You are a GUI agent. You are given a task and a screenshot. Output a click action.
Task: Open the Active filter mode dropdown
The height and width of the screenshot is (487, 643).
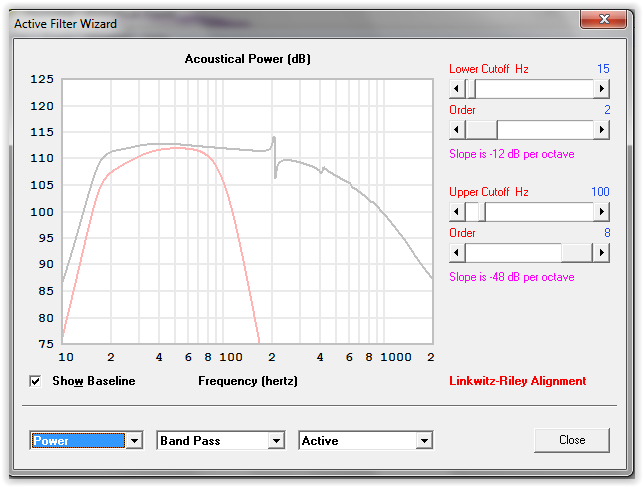click(424, 441)
